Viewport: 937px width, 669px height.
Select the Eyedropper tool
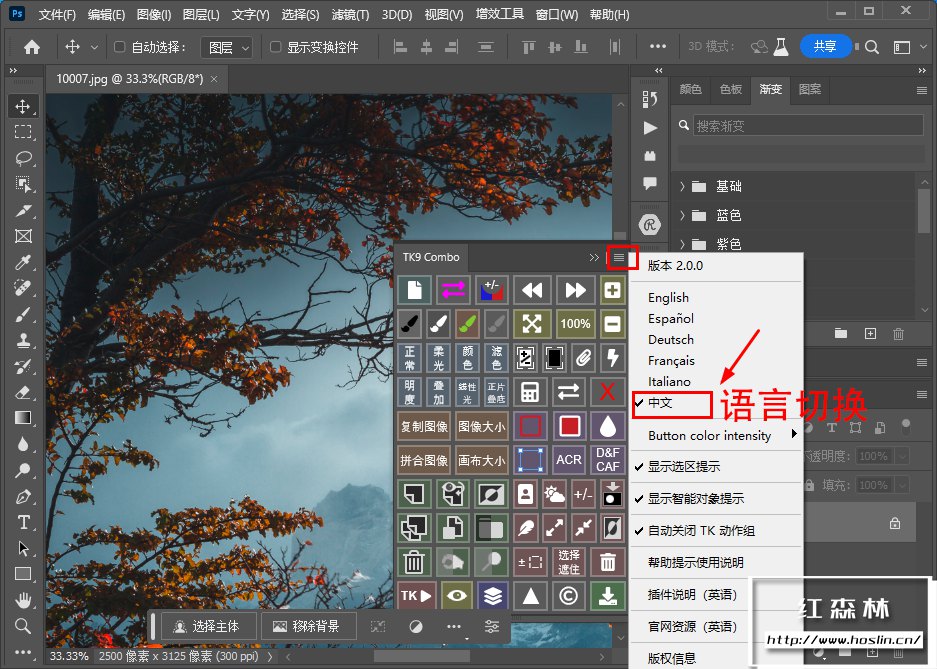click(x=23, y=262)
